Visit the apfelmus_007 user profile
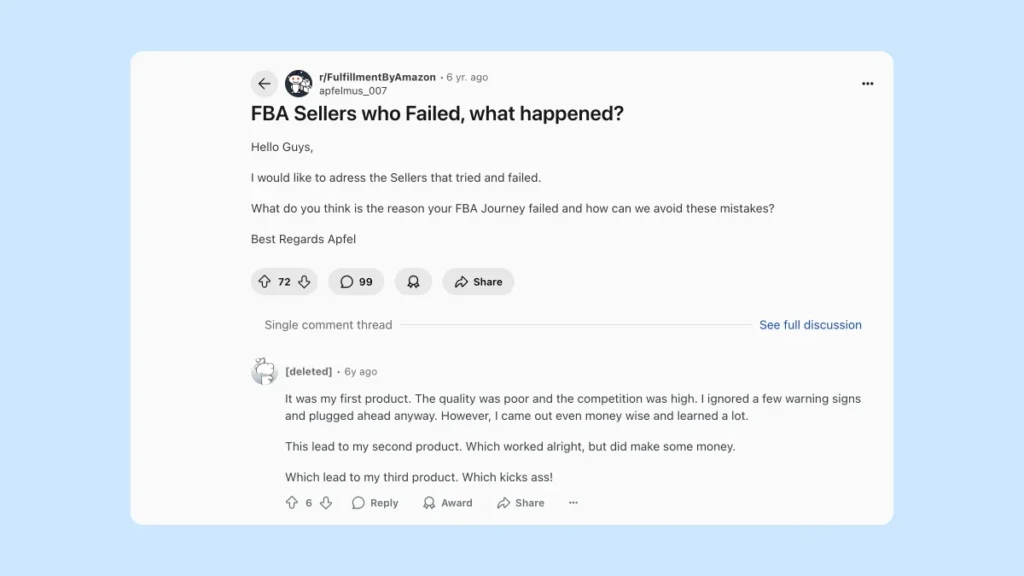Screen dimensions: 1024x576 (x=353, y=91)
